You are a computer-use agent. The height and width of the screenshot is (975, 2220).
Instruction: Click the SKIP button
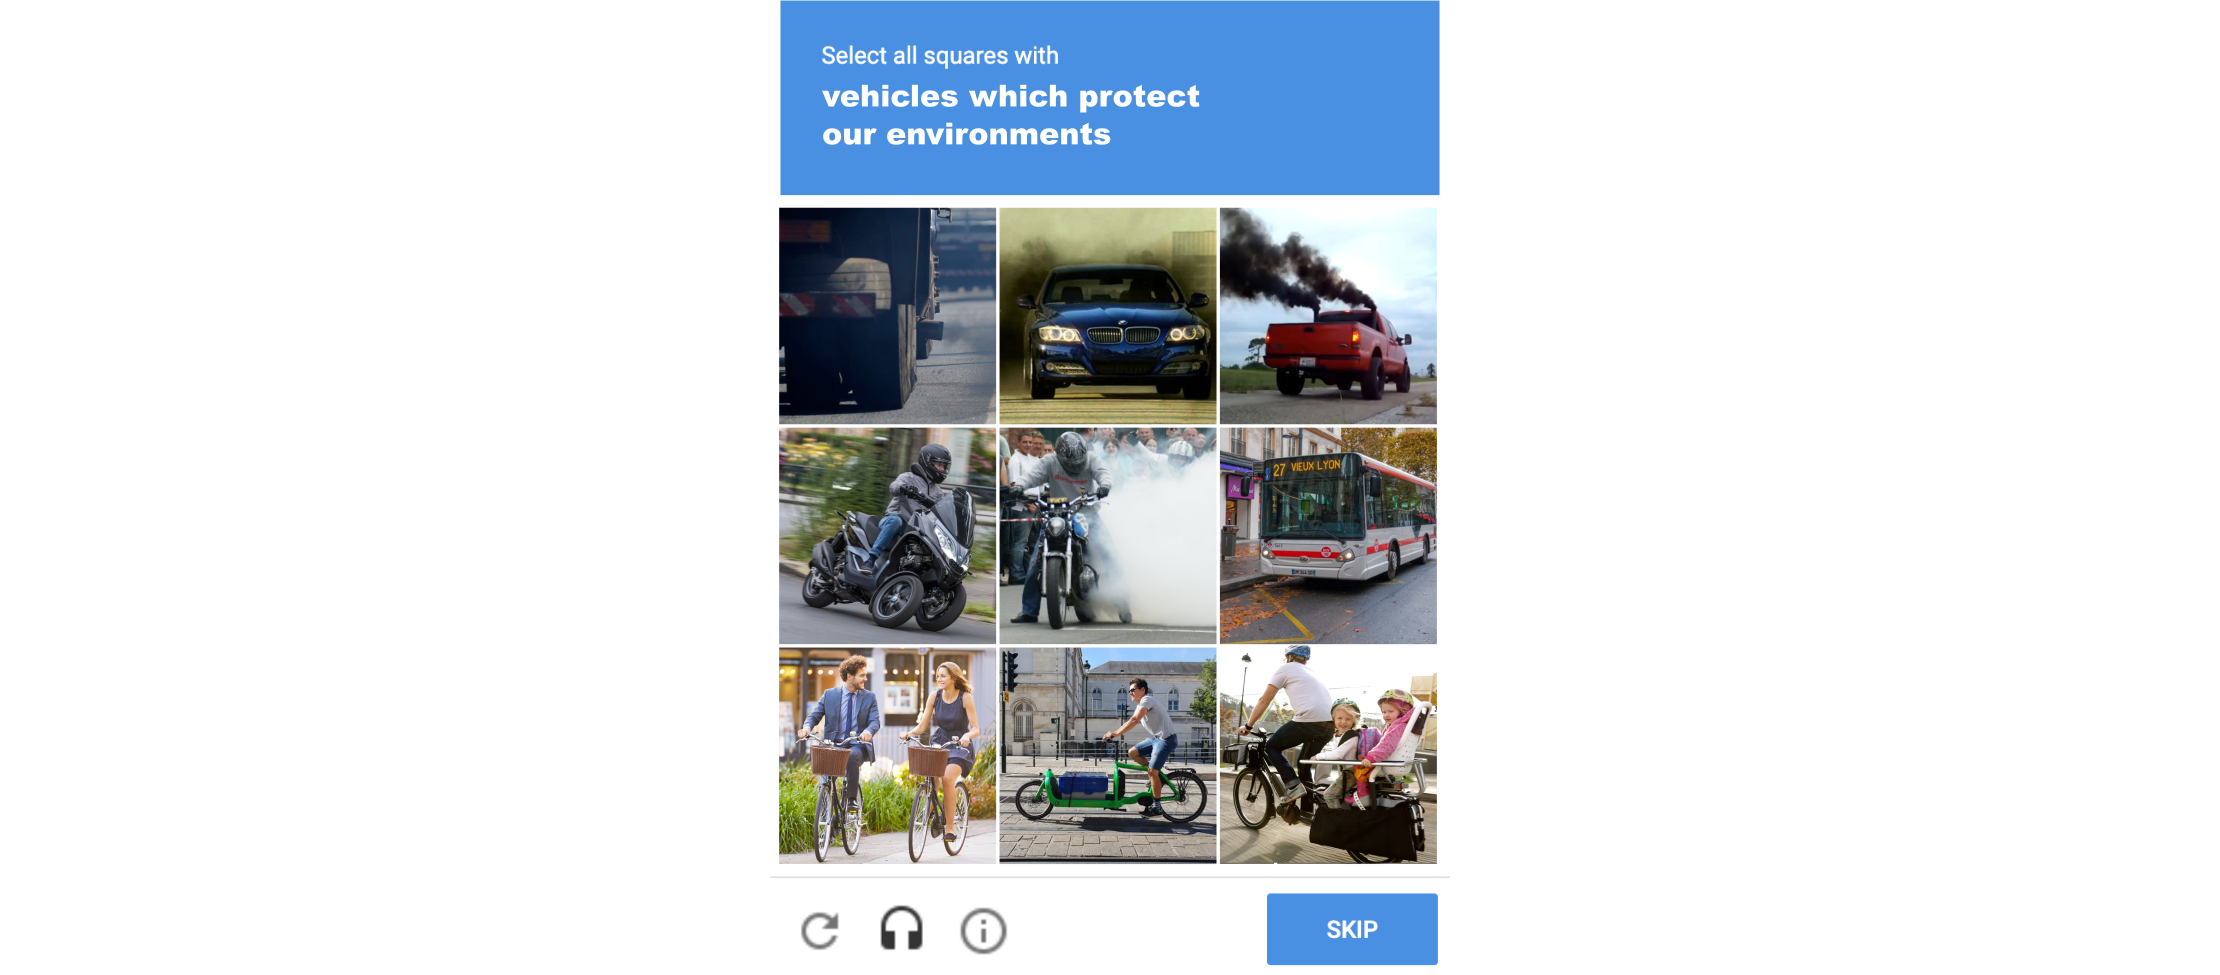pos(1352,929)
